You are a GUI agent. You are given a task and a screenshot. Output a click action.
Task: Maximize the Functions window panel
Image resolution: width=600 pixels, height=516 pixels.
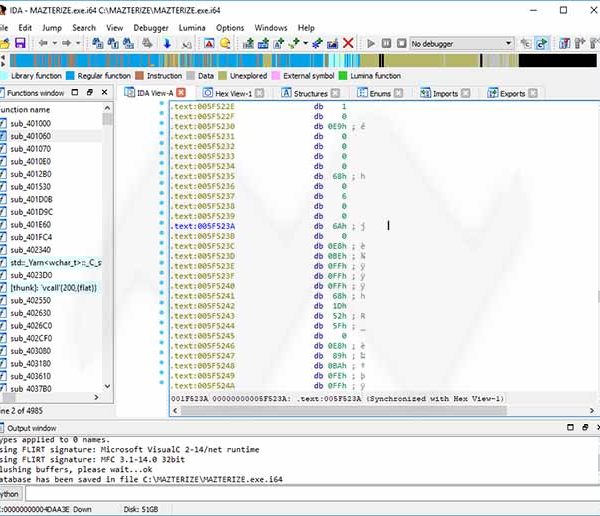click(x=75, y=92)
